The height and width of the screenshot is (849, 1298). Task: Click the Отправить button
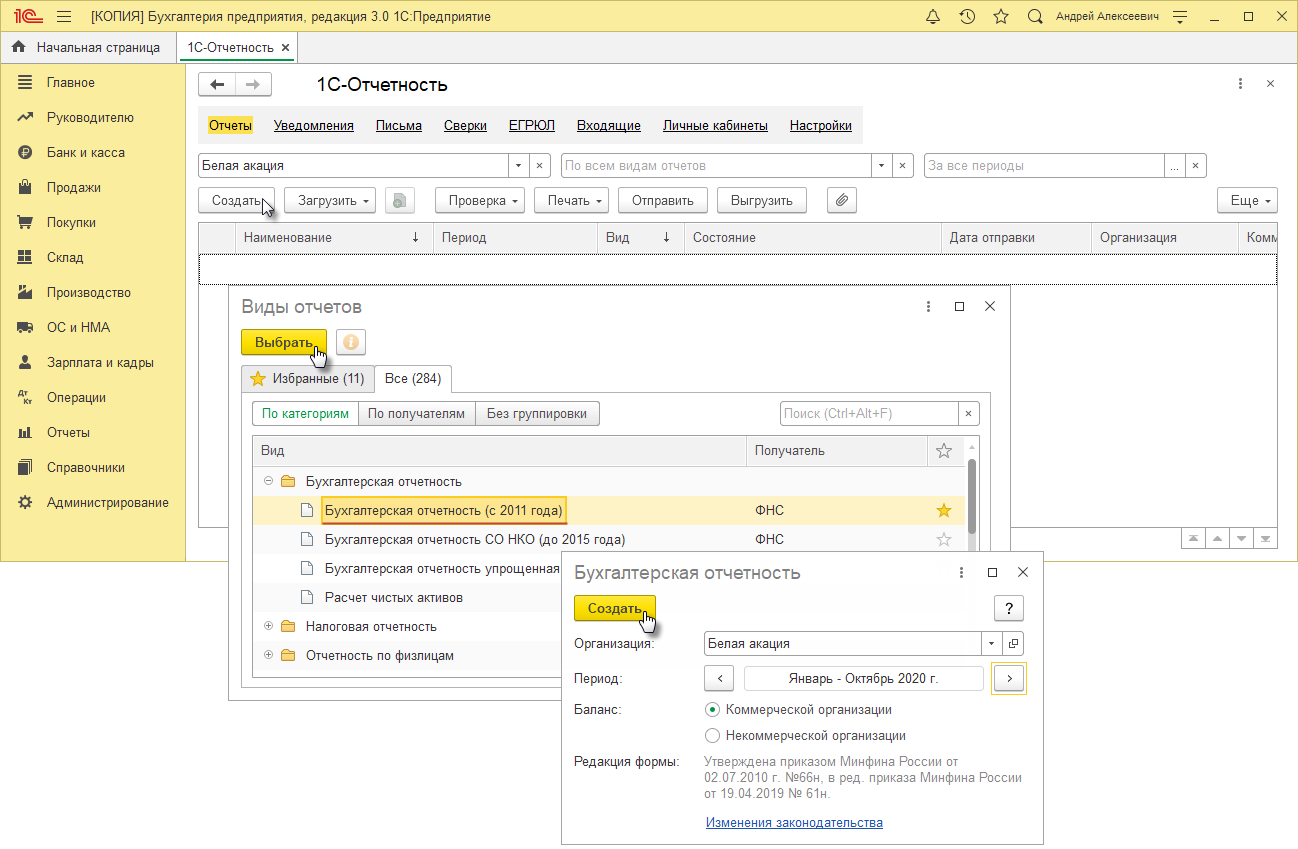coord(663,200)
